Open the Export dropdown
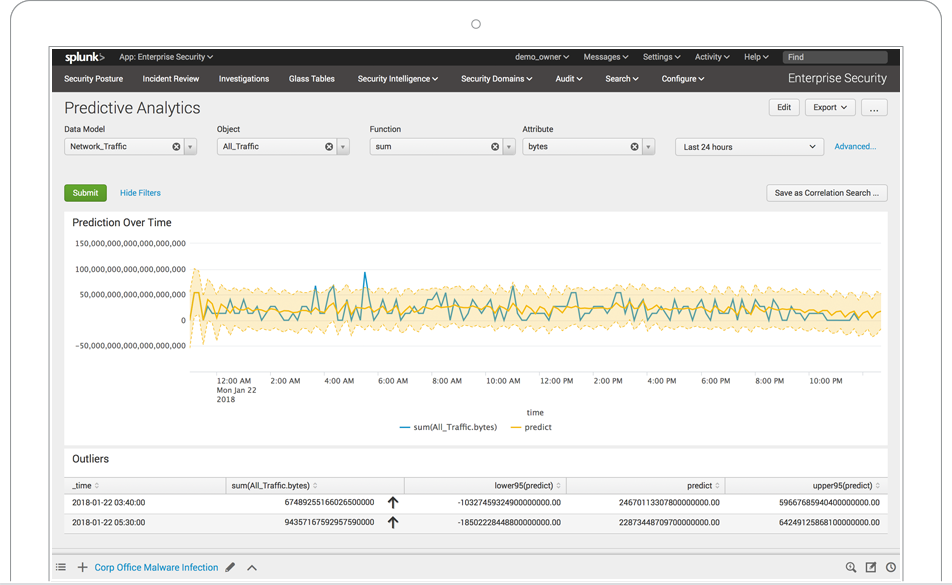The image size is (952, 585). [x=830, y=107]
